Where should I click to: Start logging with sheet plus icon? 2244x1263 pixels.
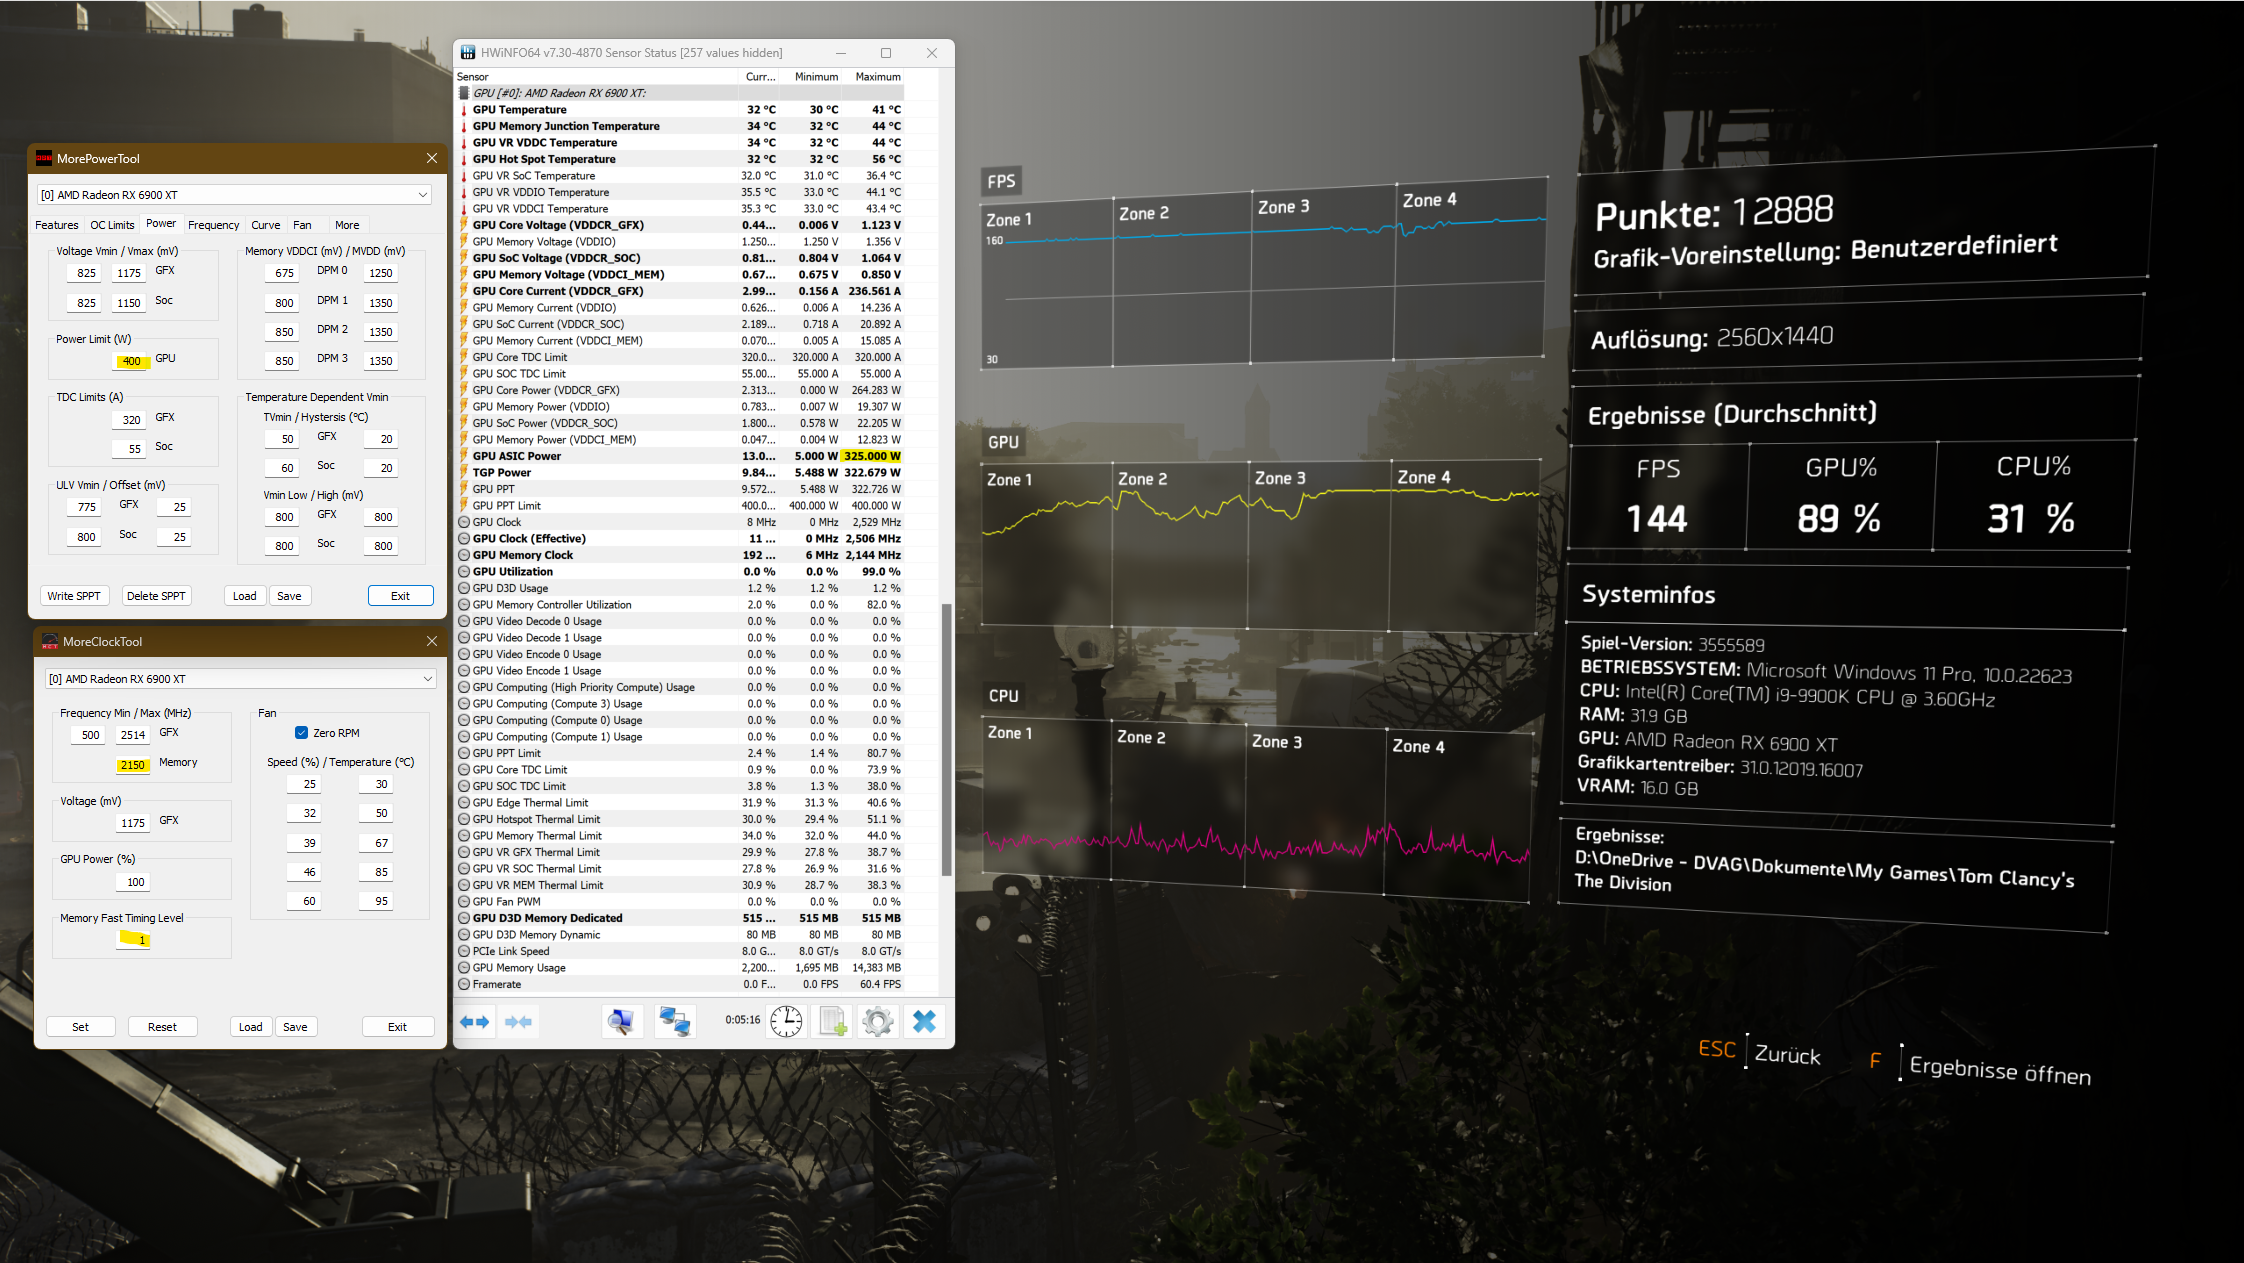(x=832, y=1021)
